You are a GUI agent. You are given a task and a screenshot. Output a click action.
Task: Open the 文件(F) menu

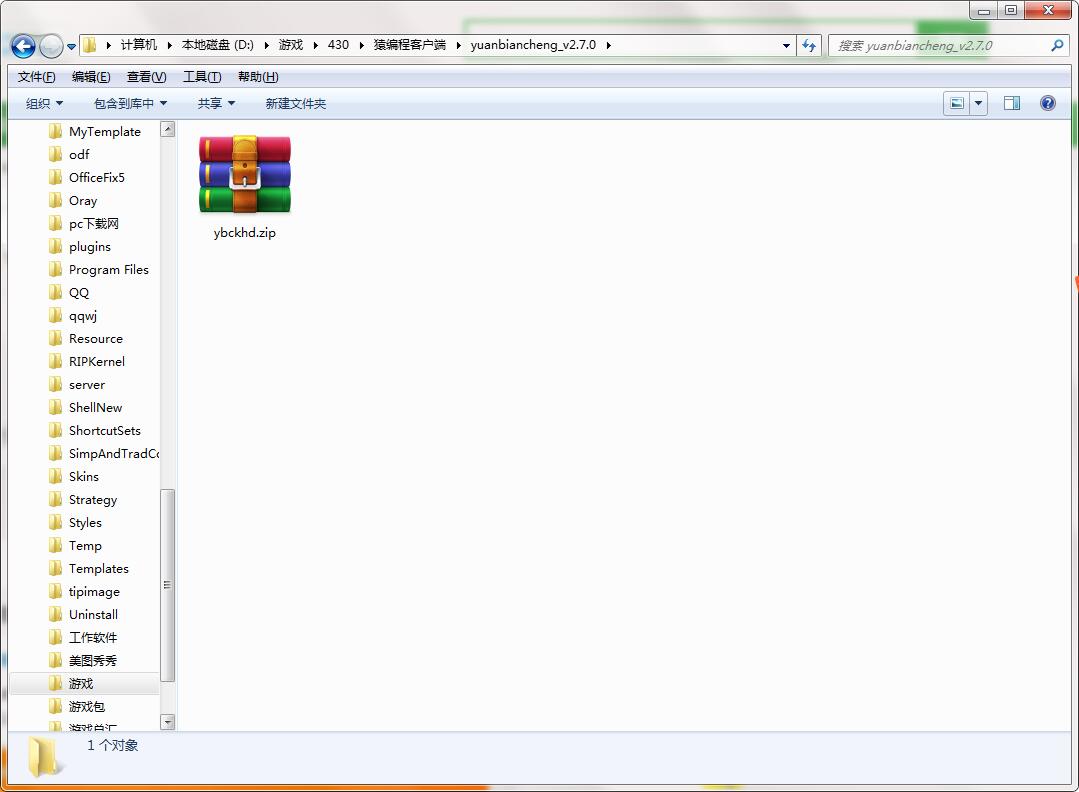[36, 76]
